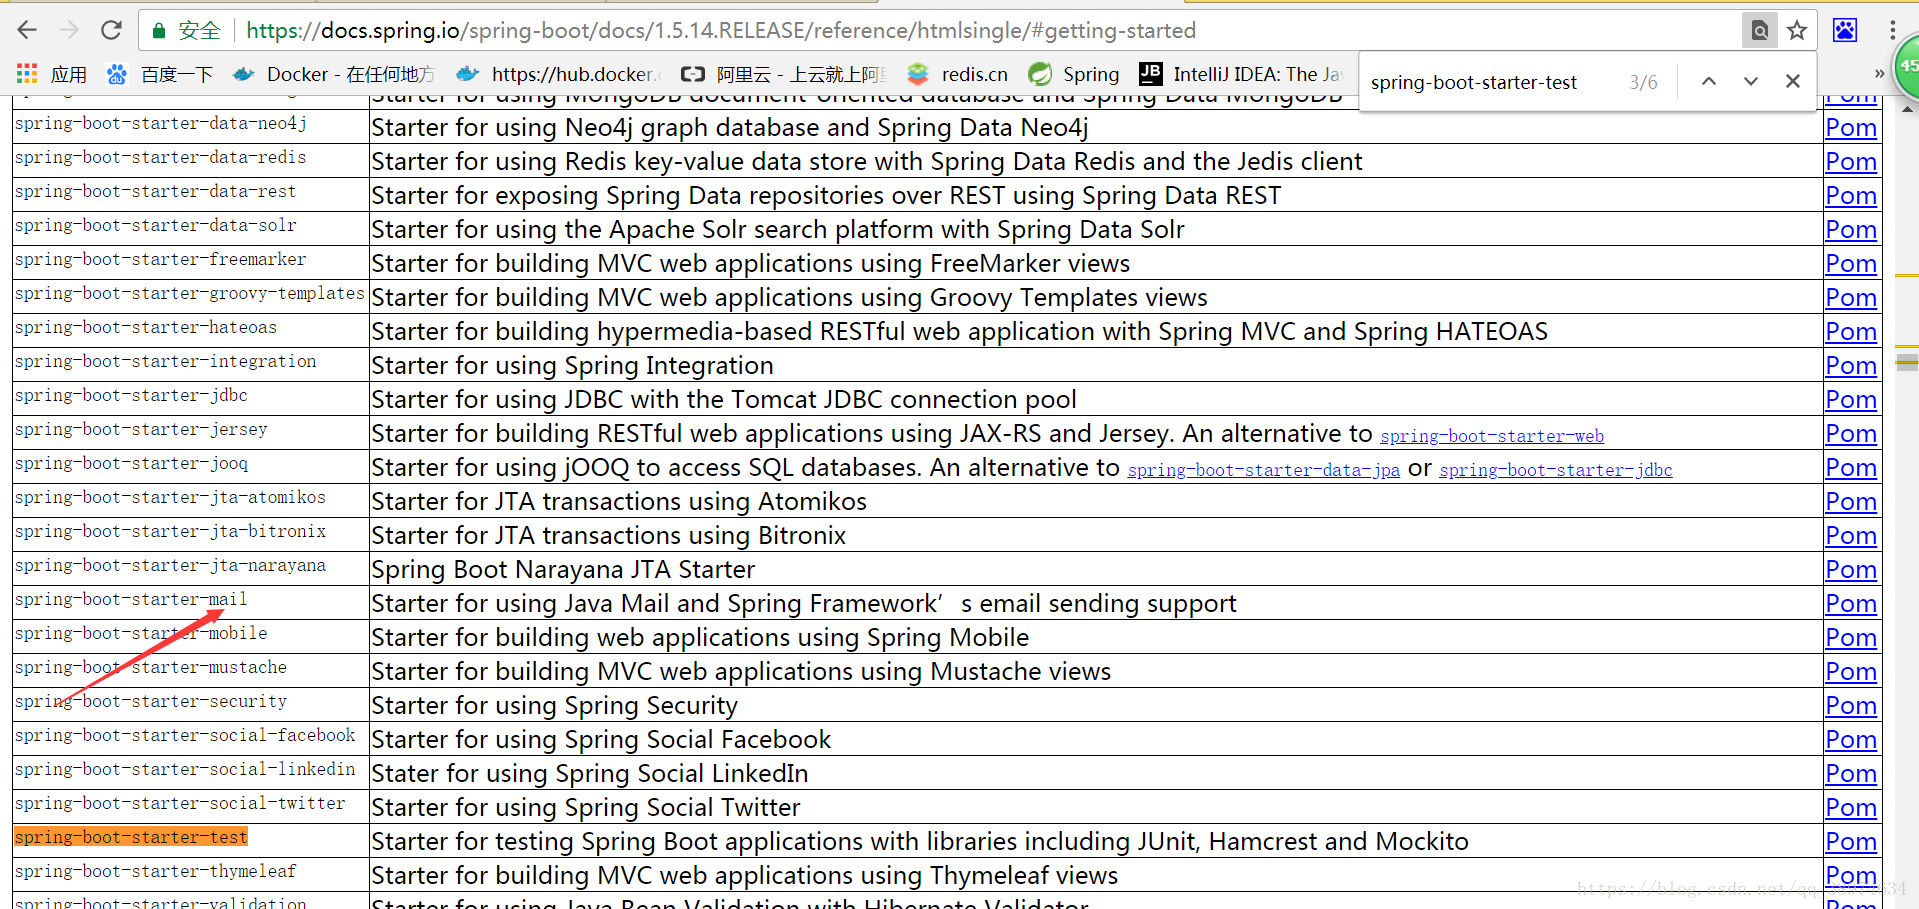Open Pom link for spring-boot-starter-social-linkedin

(1851, 774)
